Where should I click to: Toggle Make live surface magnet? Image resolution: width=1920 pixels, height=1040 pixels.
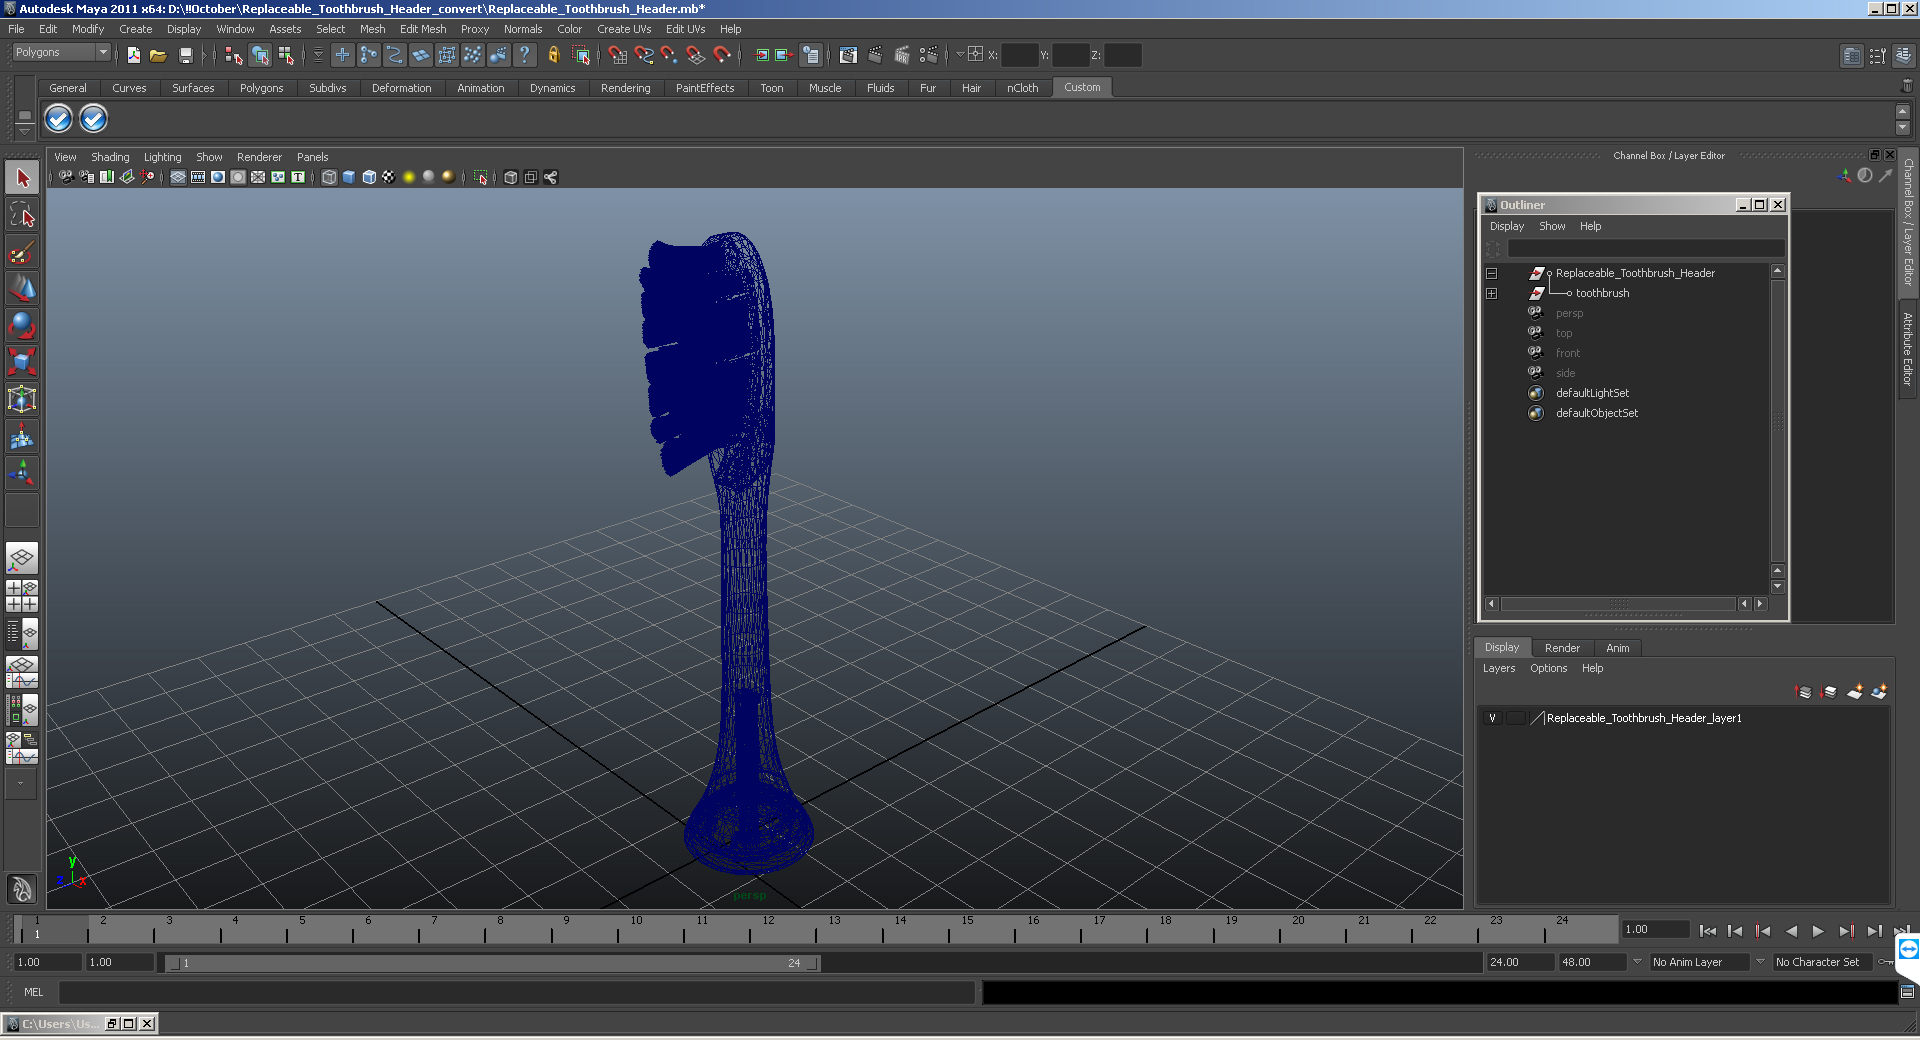[721, 55]
